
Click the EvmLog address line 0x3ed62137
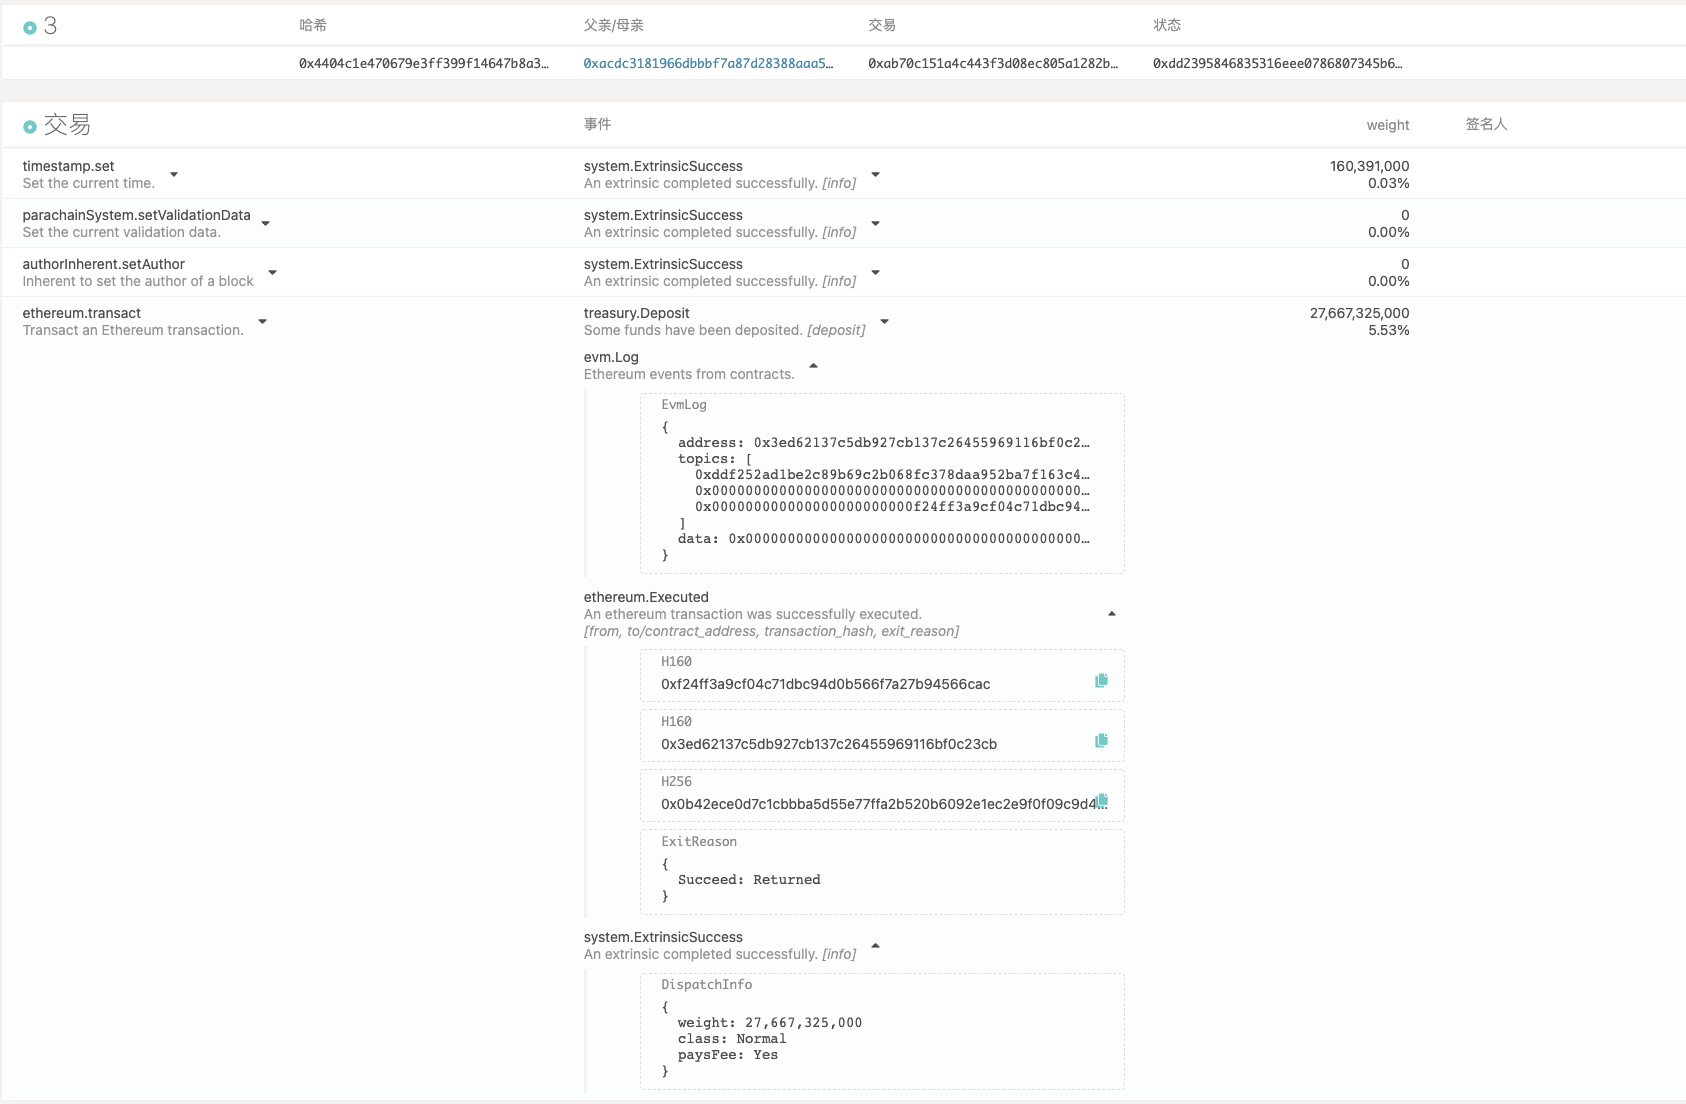click(x=884, y=443)
